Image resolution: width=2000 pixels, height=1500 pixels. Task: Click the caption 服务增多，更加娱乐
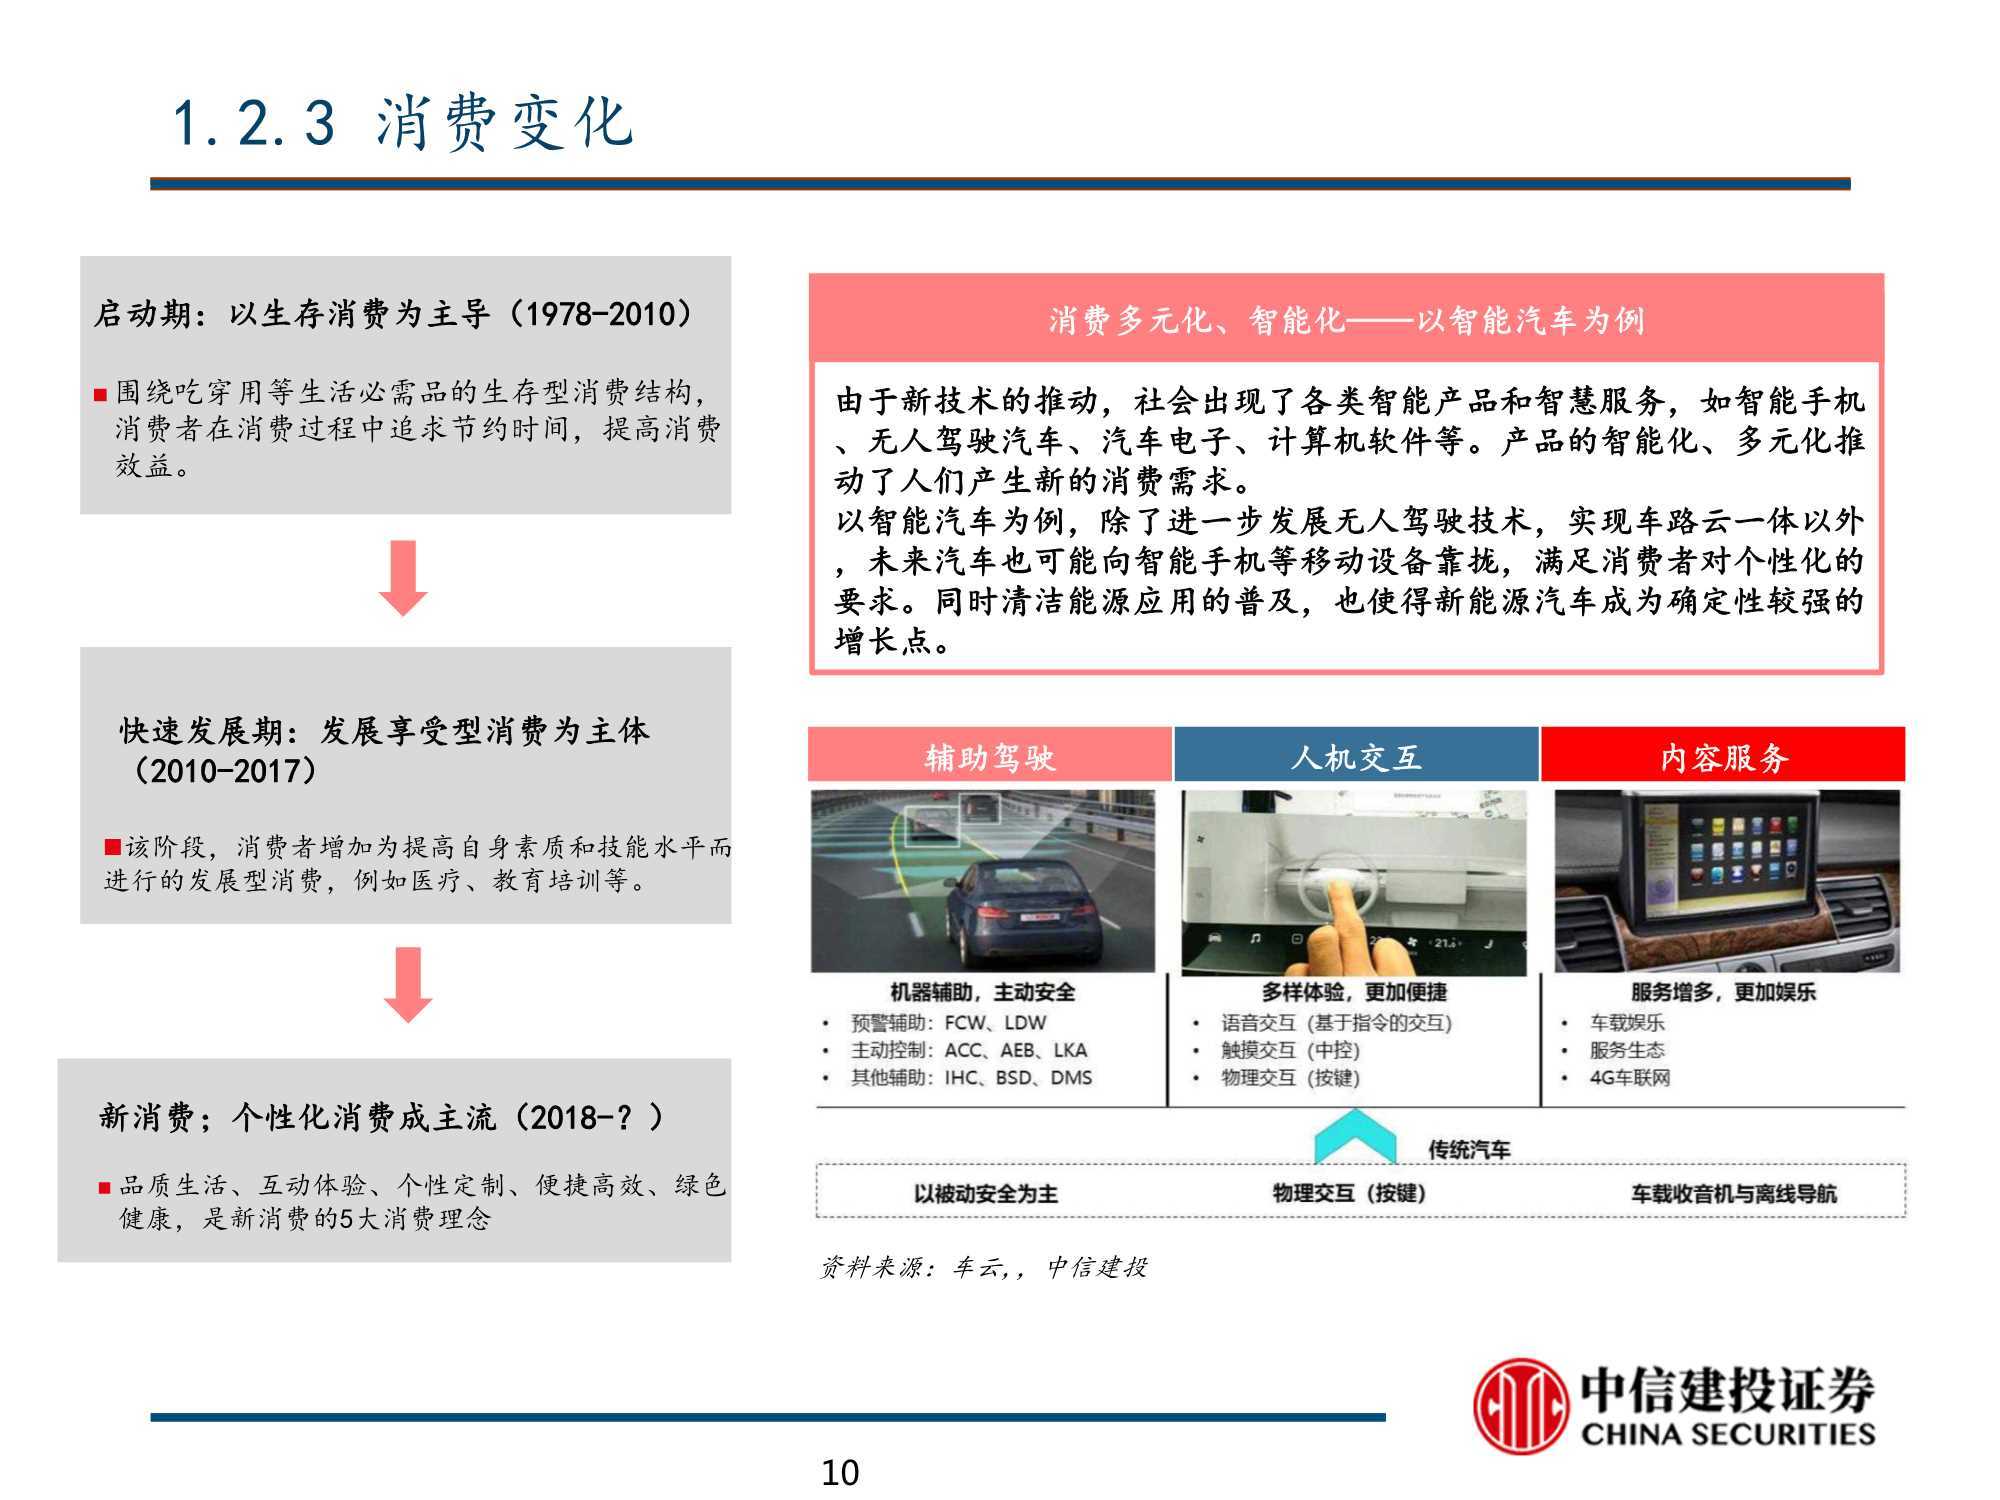(x=1723, y=992)
